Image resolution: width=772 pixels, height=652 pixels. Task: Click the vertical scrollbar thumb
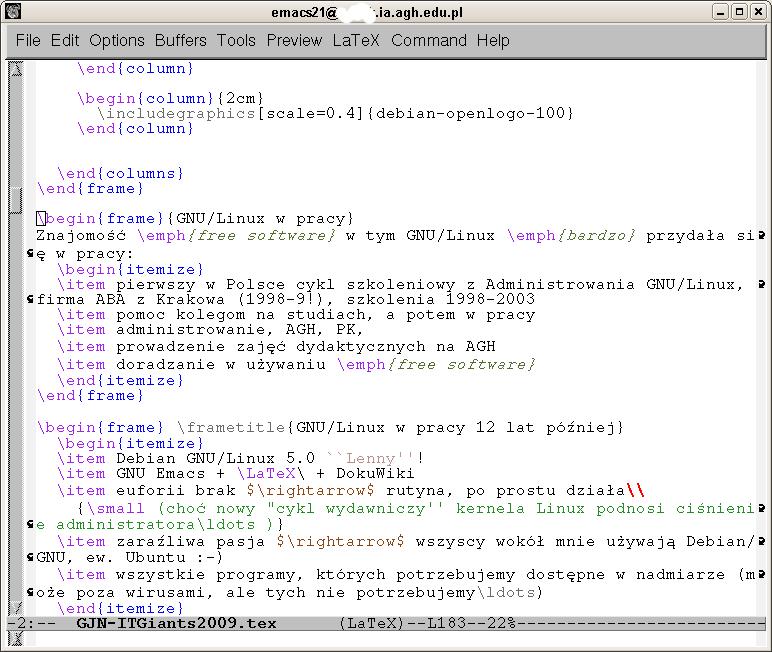coord(17,201)
